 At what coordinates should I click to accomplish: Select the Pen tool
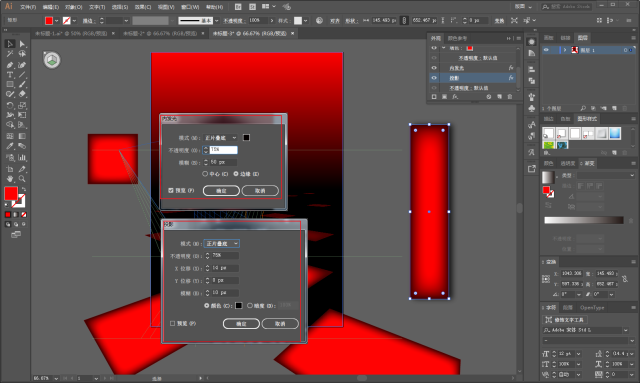(x=10, y=65)
